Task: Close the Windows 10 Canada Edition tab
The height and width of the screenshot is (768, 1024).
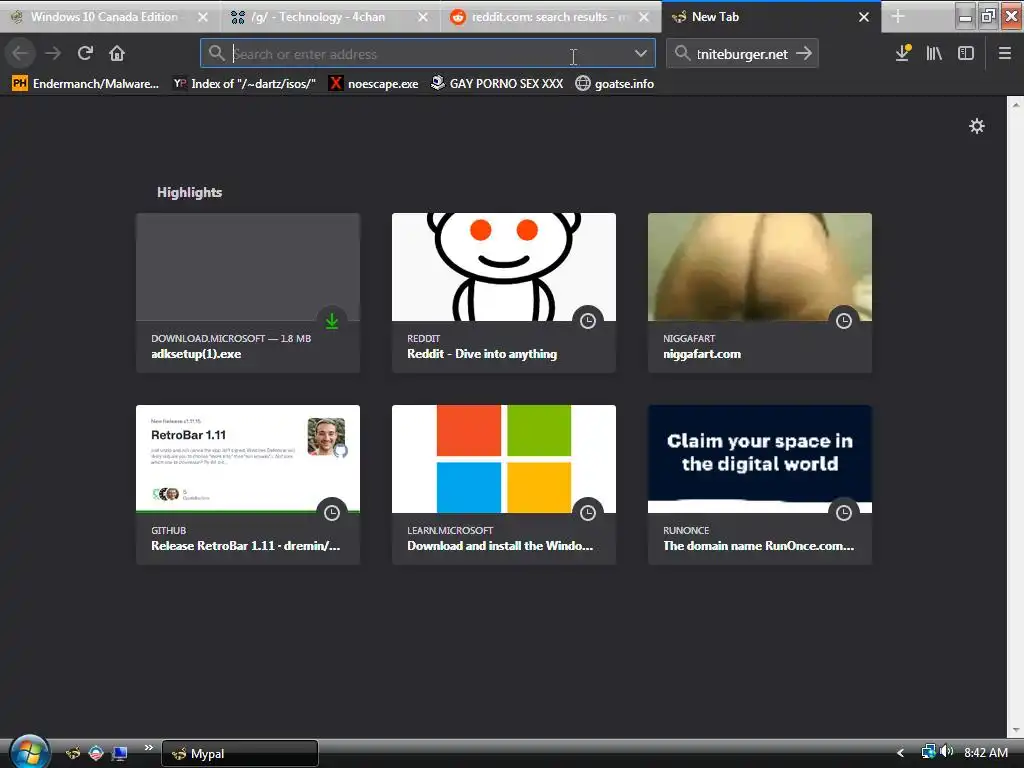Action: point(203,17)
